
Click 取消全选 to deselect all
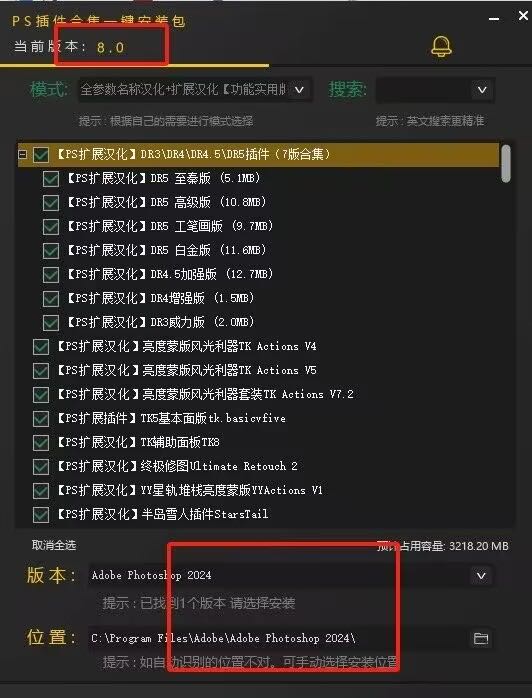[x=54, y=545]
